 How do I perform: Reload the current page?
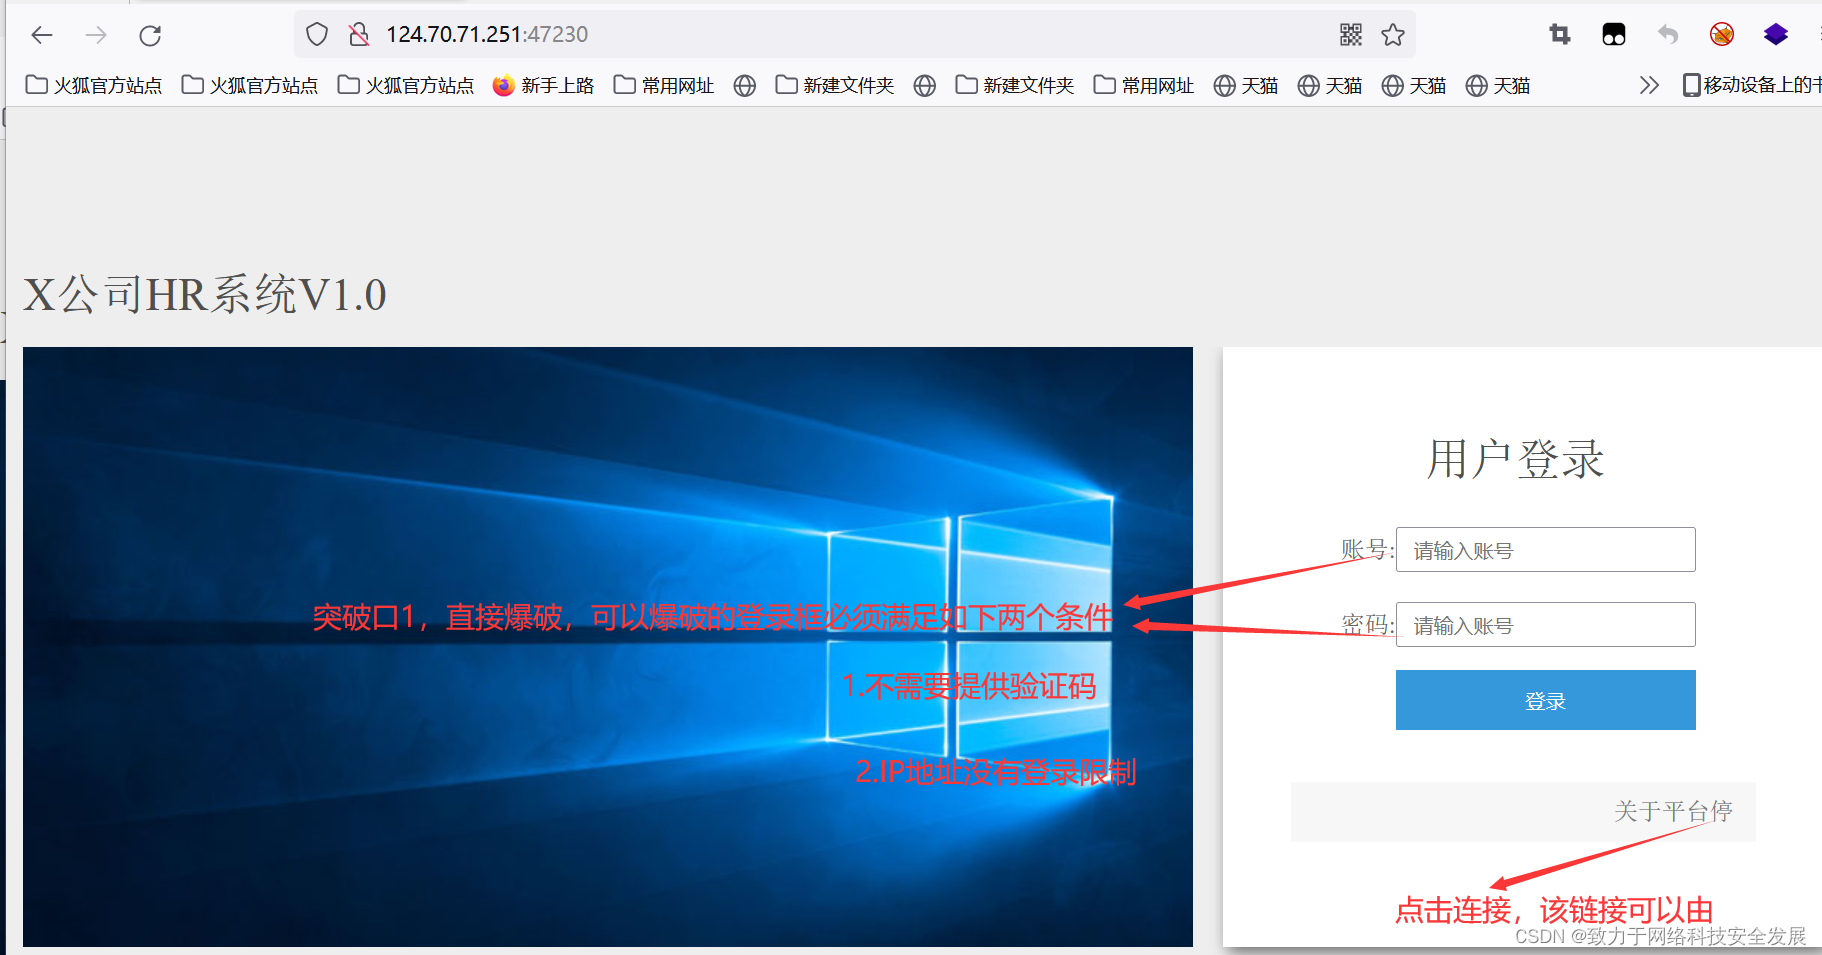pos(151,36)
